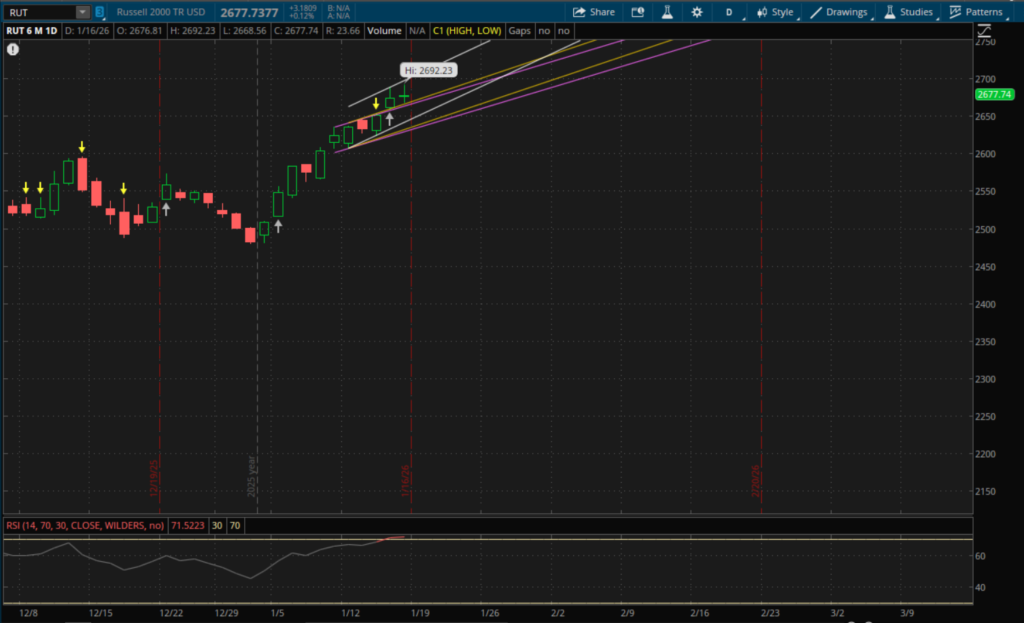Open the D timeframe dropdown
Viewport: 1024px width, 623px height.
(729, 12)
